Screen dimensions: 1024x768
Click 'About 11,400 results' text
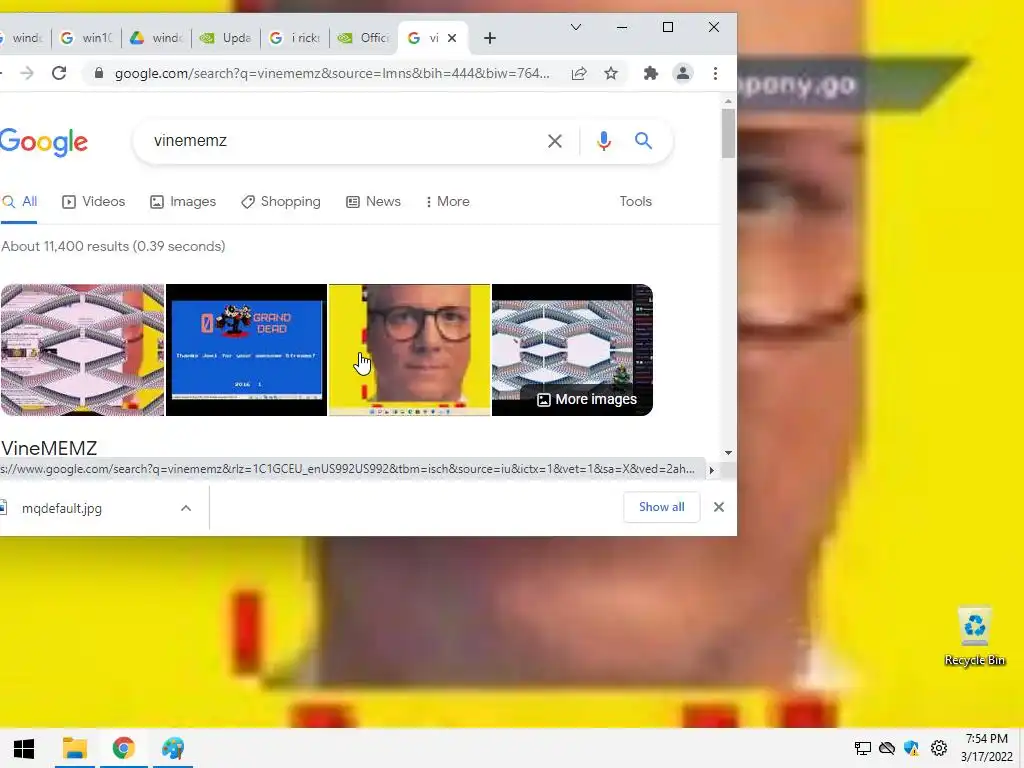(113, 246)
